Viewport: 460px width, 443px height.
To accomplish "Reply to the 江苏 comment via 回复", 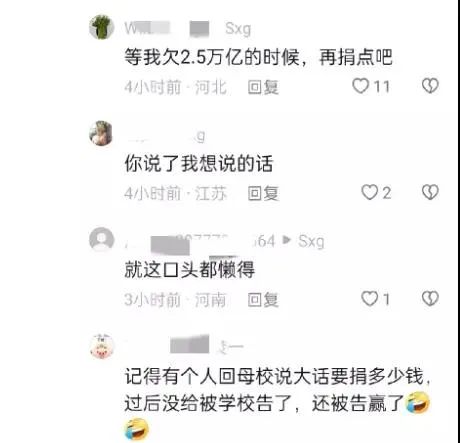I will point(263,193).
